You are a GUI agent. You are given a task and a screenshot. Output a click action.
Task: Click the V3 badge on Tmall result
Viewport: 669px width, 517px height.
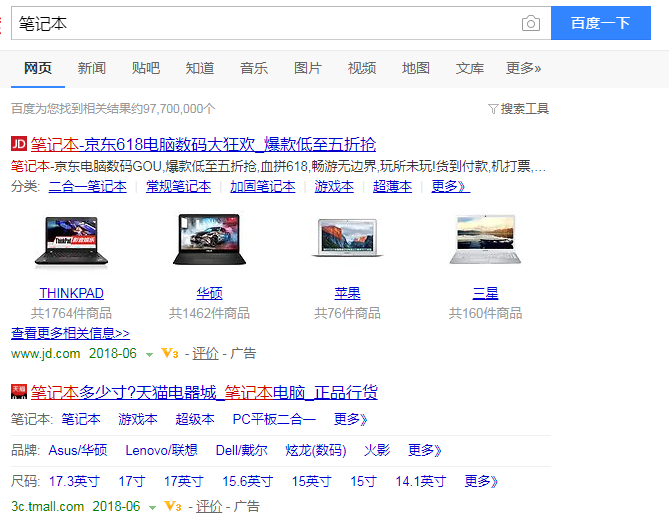(x=173, y=506)
